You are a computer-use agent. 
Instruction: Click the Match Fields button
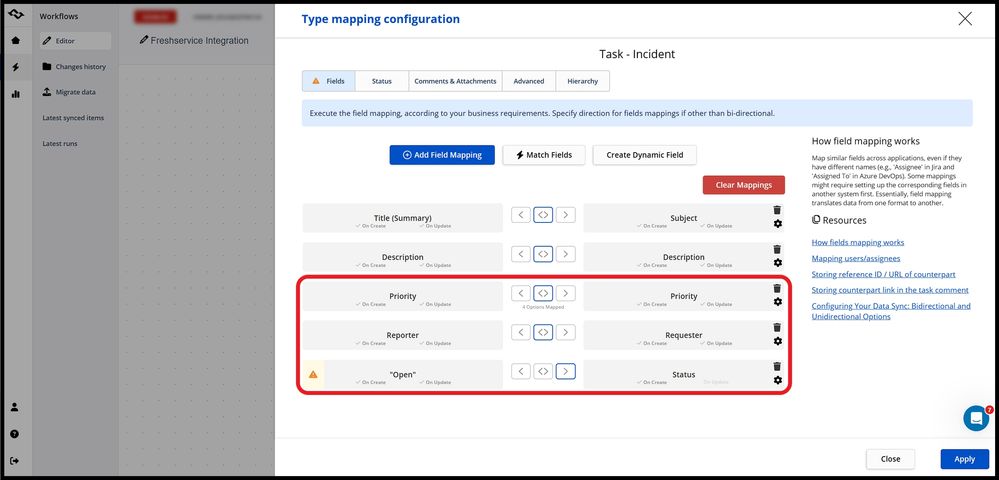point(543,155)
